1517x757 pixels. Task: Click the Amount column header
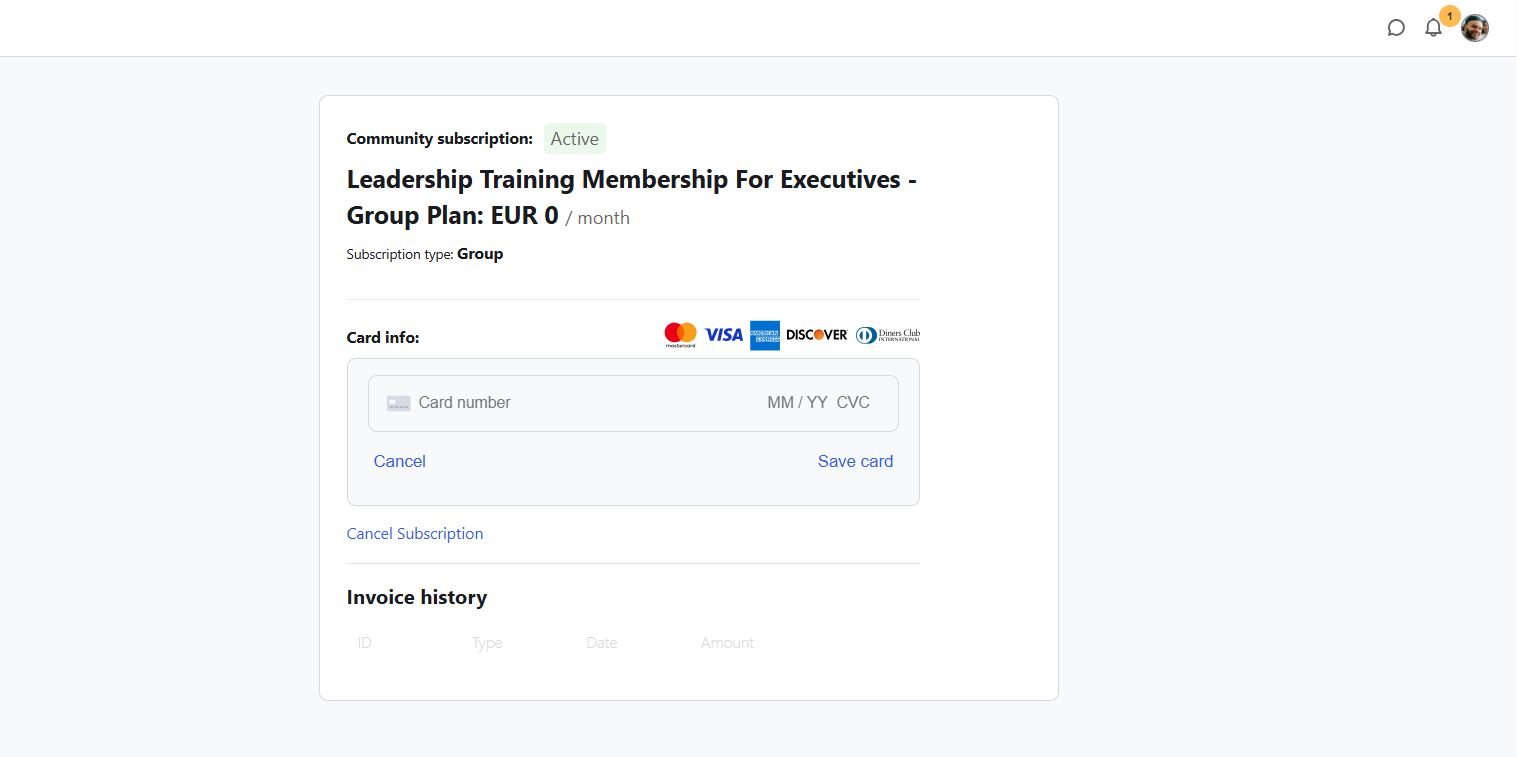(x=727, y=643)
